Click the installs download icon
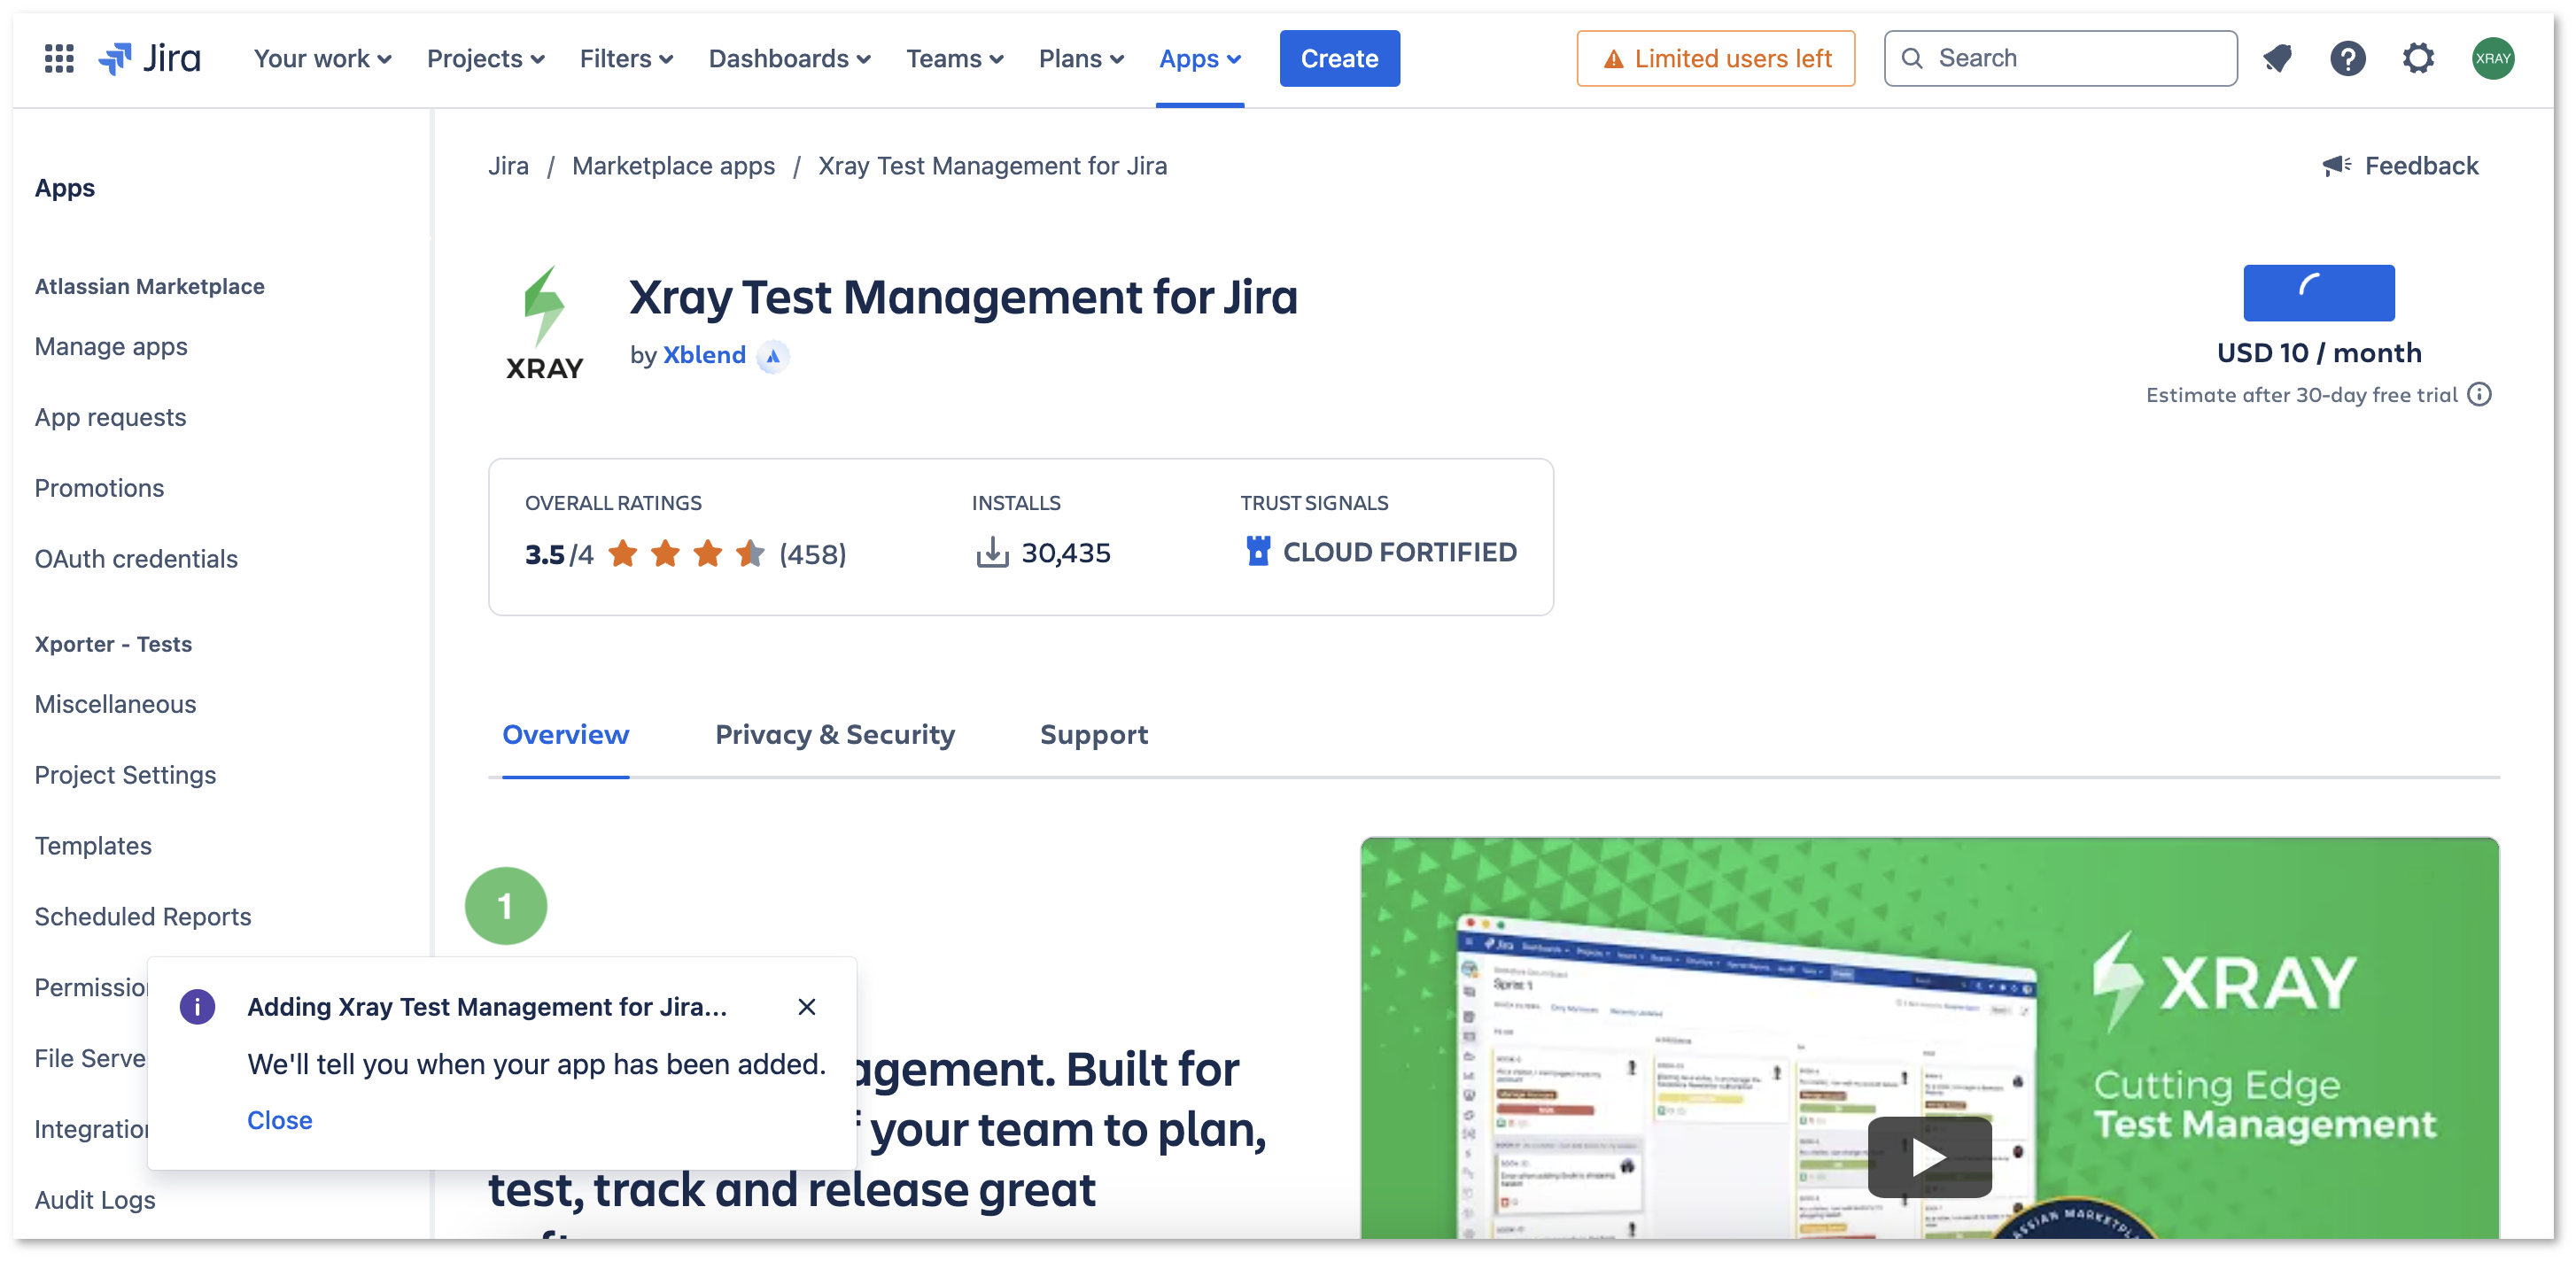This screenshot has height=1261, width=2576. click(991, 552)
